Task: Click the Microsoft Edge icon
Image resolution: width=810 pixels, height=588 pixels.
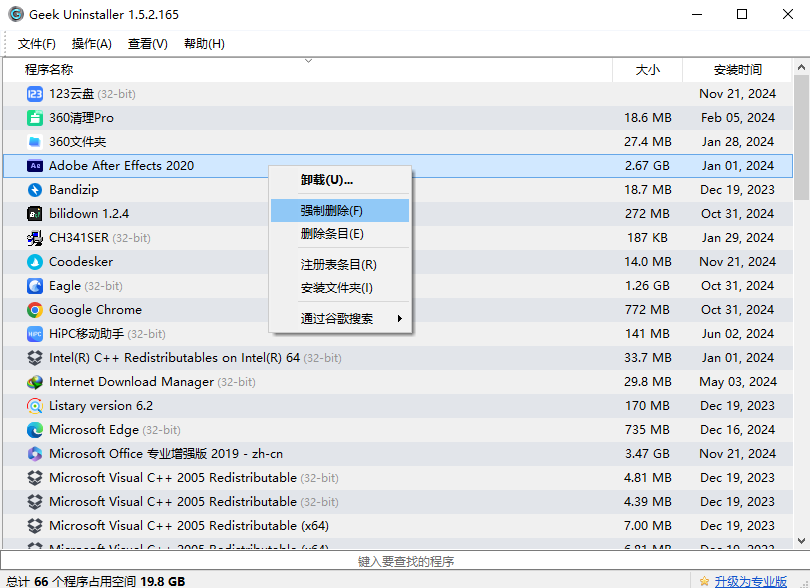Action: point(35,430)
